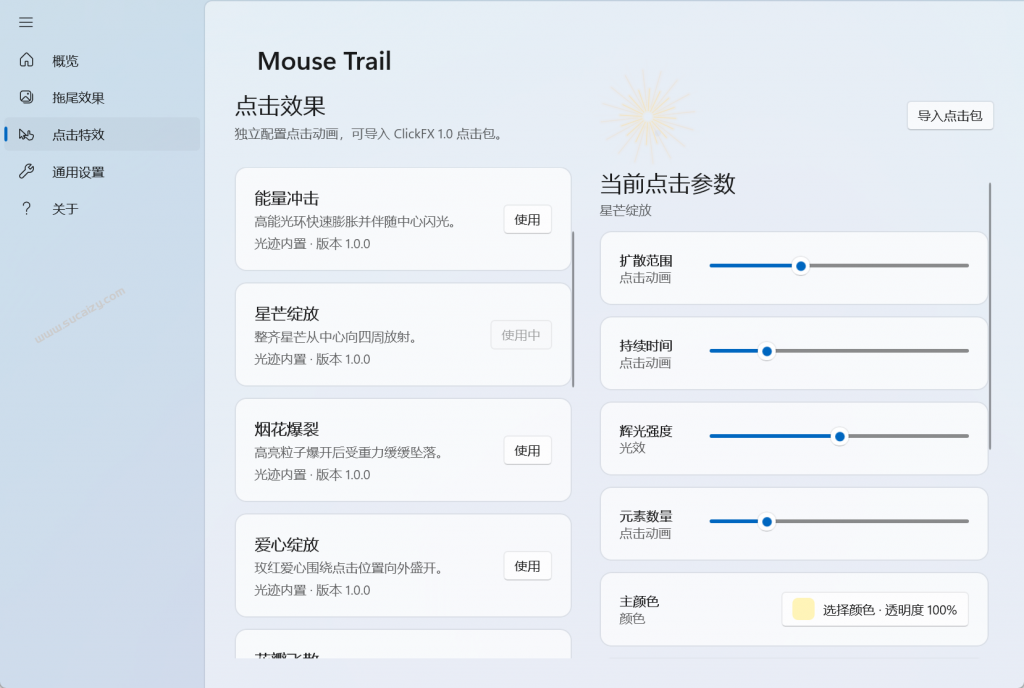Click the 高能光环快速膨胀并伴随中心闪光 description

355,222
